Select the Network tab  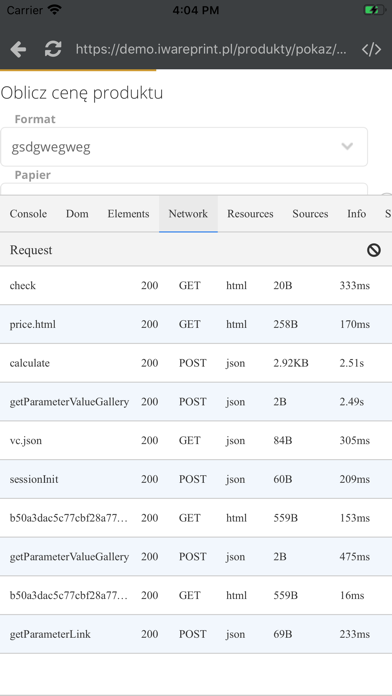(188, 214)
